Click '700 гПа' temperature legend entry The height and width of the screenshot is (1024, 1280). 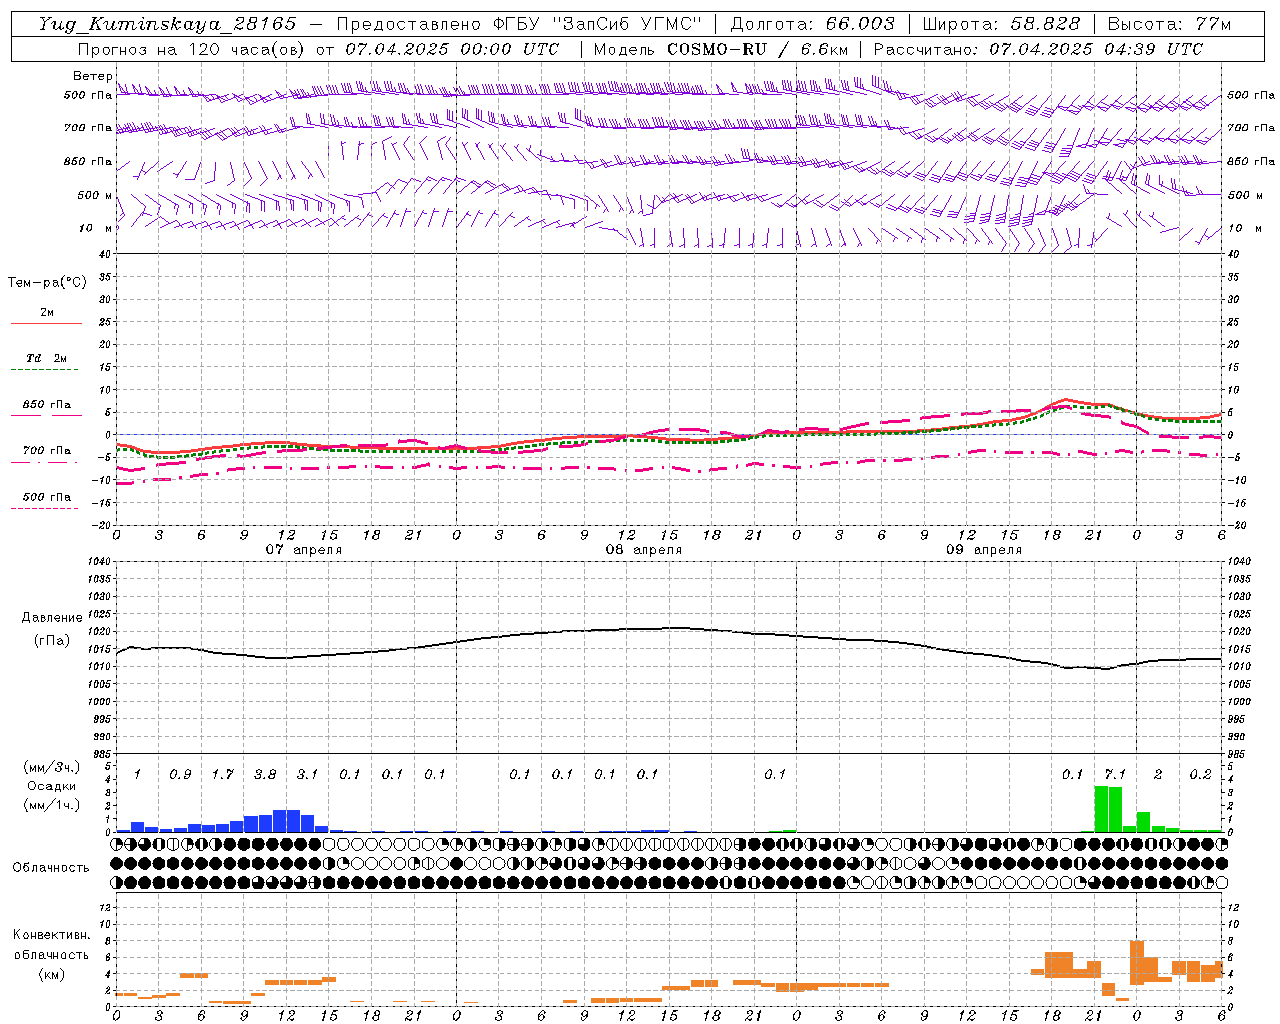(46, 451)
